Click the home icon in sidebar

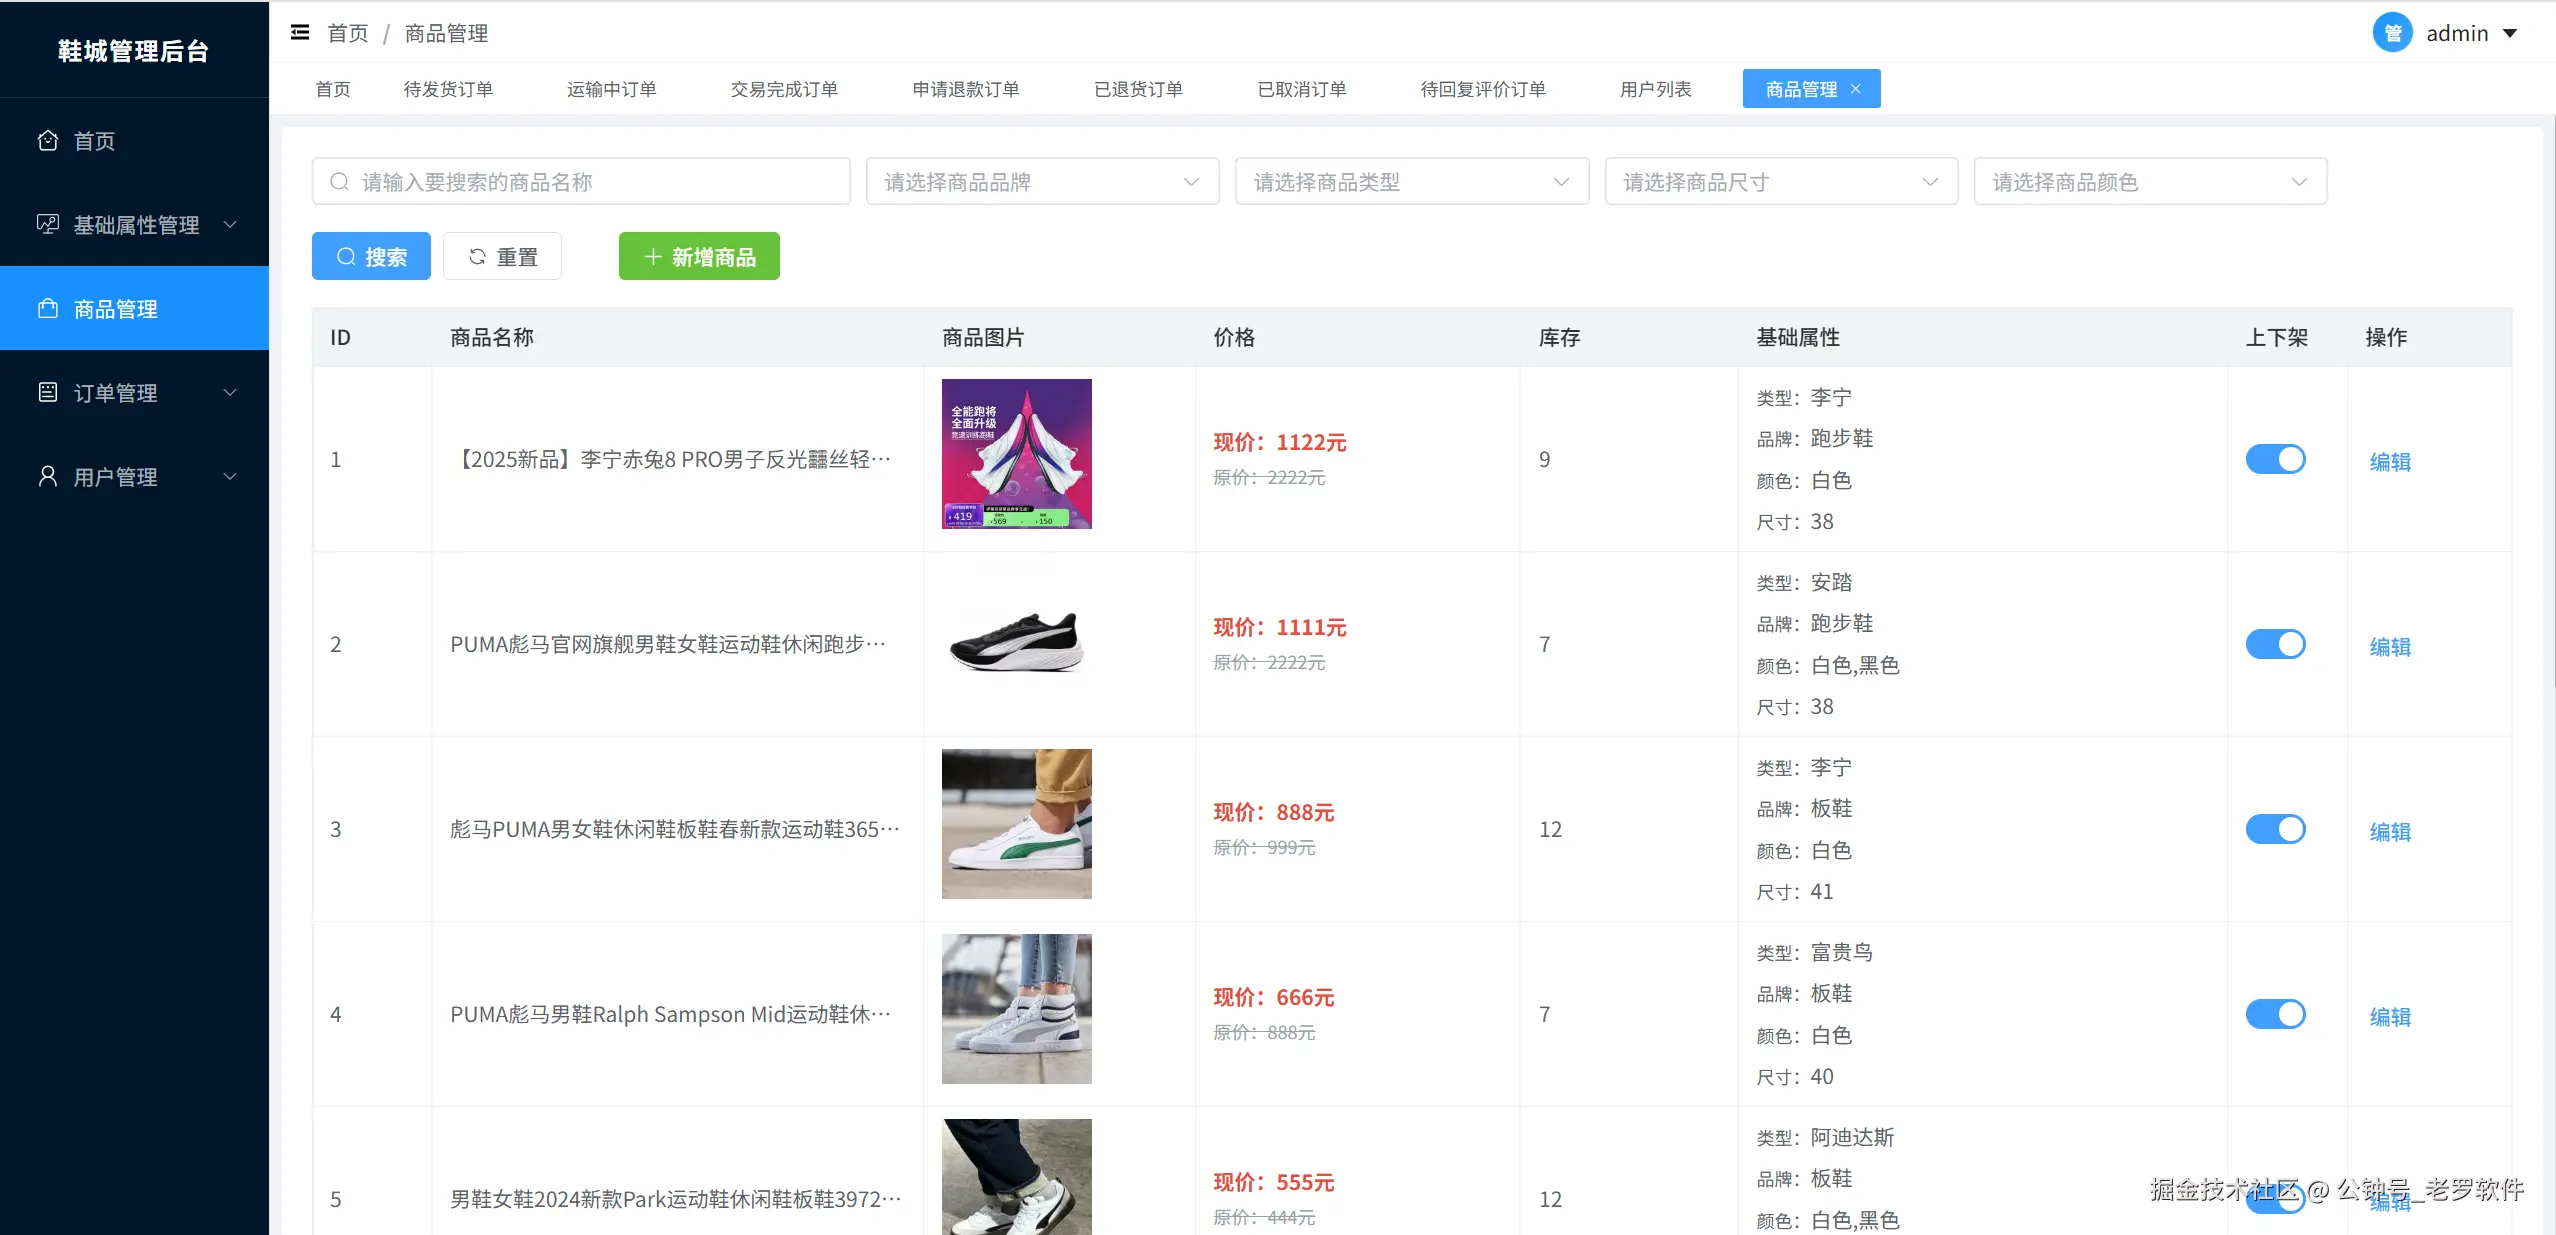coord(47,140)
